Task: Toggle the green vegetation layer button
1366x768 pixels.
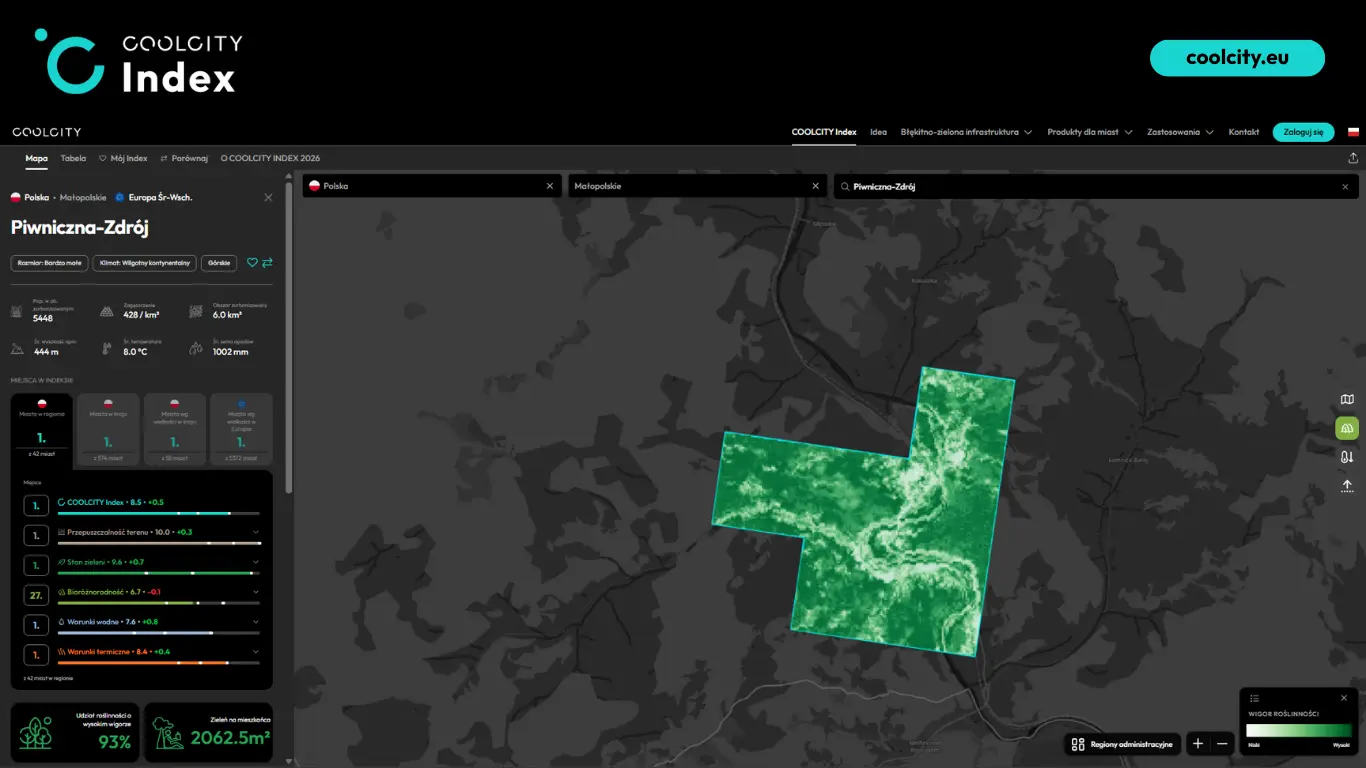Action: 1347,428
